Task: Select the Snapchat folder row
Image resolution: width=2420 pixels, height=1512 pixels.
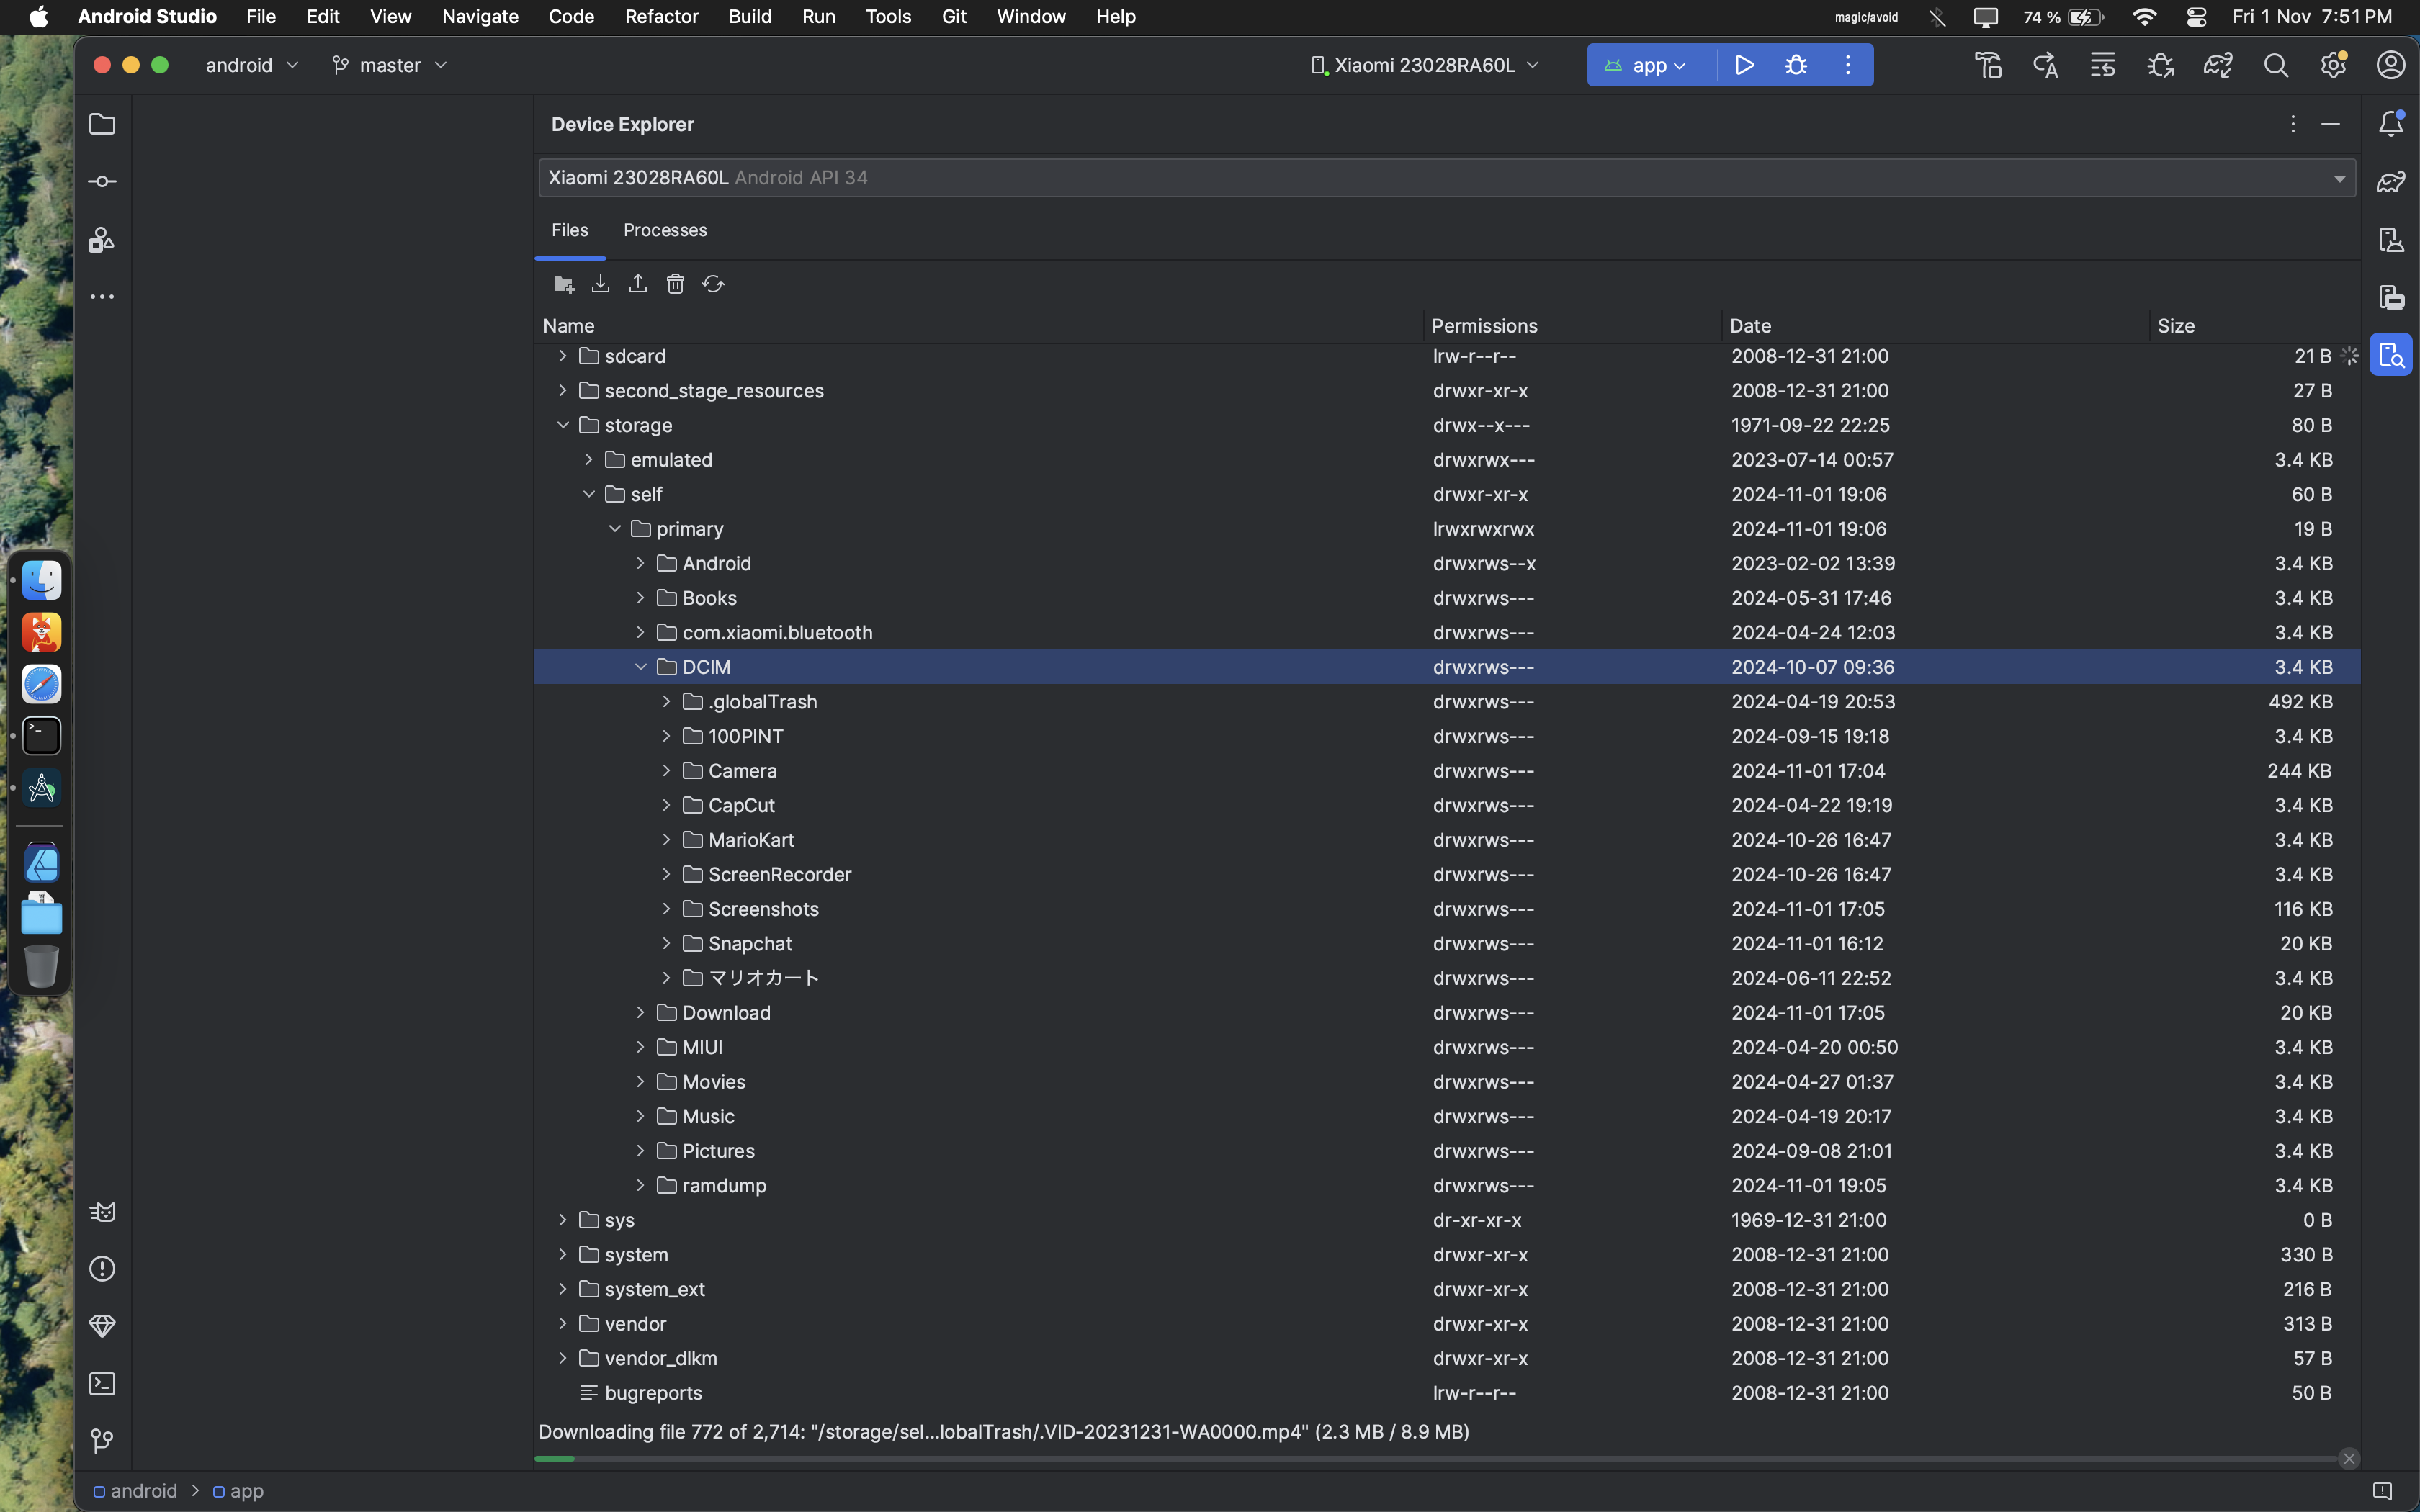Action: coord(1447,944)
